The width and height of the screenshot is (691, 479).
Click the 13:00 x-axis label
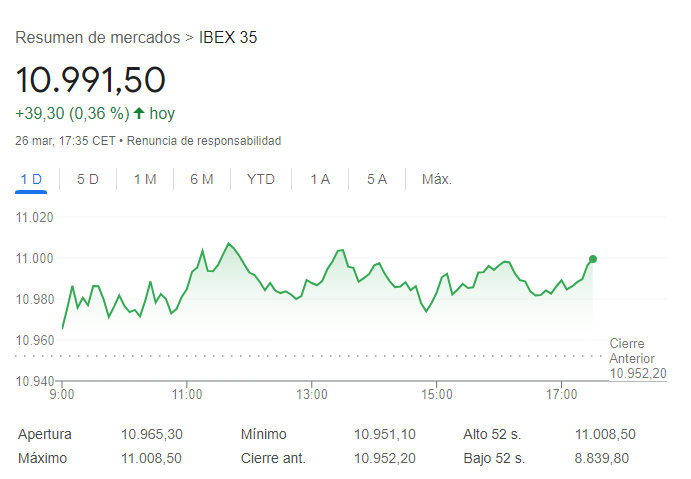point(312,394)
